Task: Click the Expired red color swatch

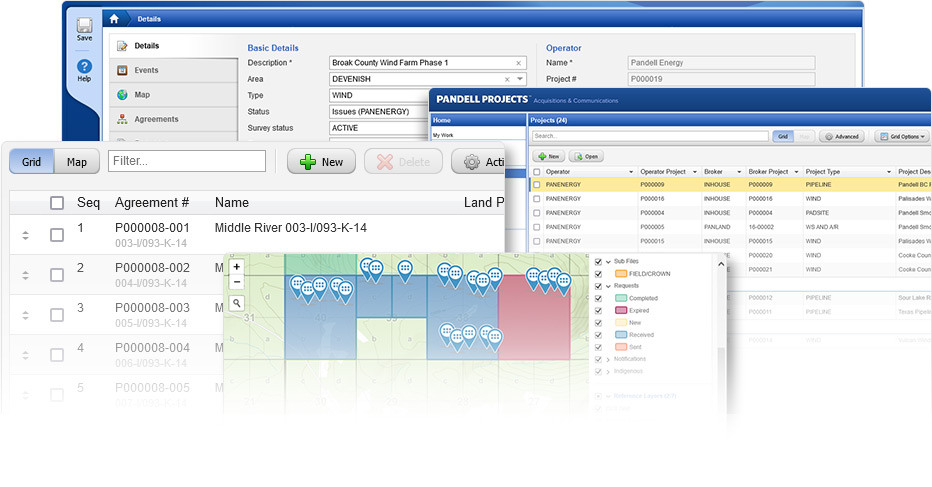Action: pyautogui.click(x=621, y=310)
